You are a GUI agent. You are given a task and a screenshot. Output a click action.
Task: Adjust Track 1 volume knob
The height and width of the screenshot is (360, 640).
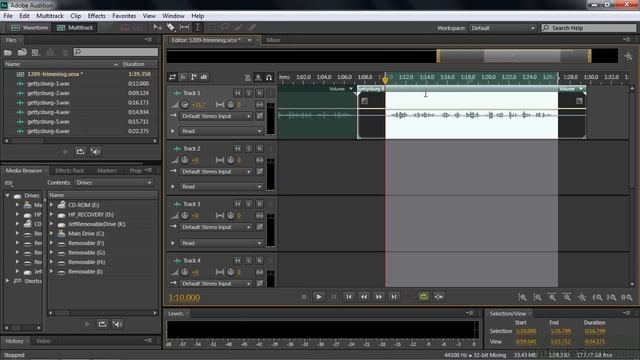tap(184, 105)
